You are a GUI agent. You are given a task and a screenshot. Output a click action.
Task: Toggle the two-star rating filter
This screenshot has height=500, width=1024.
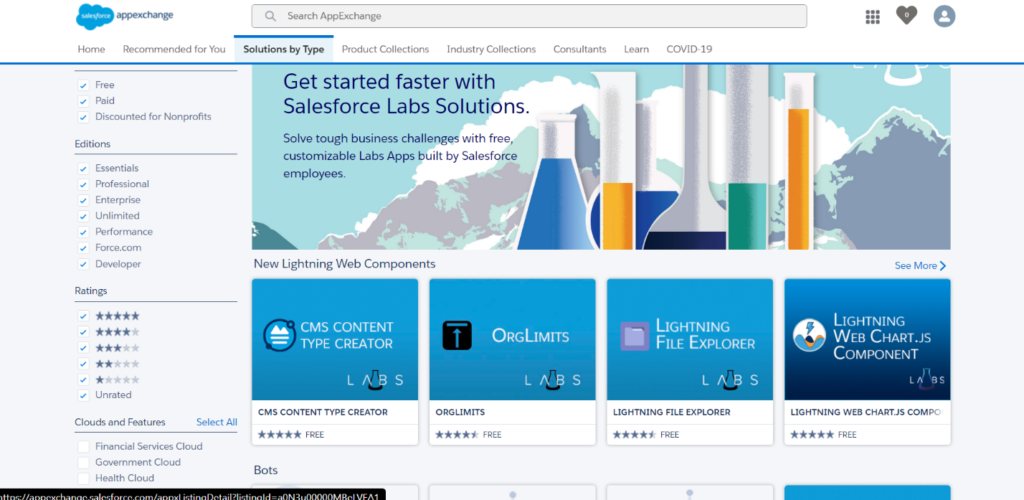[x=83, y=364]
